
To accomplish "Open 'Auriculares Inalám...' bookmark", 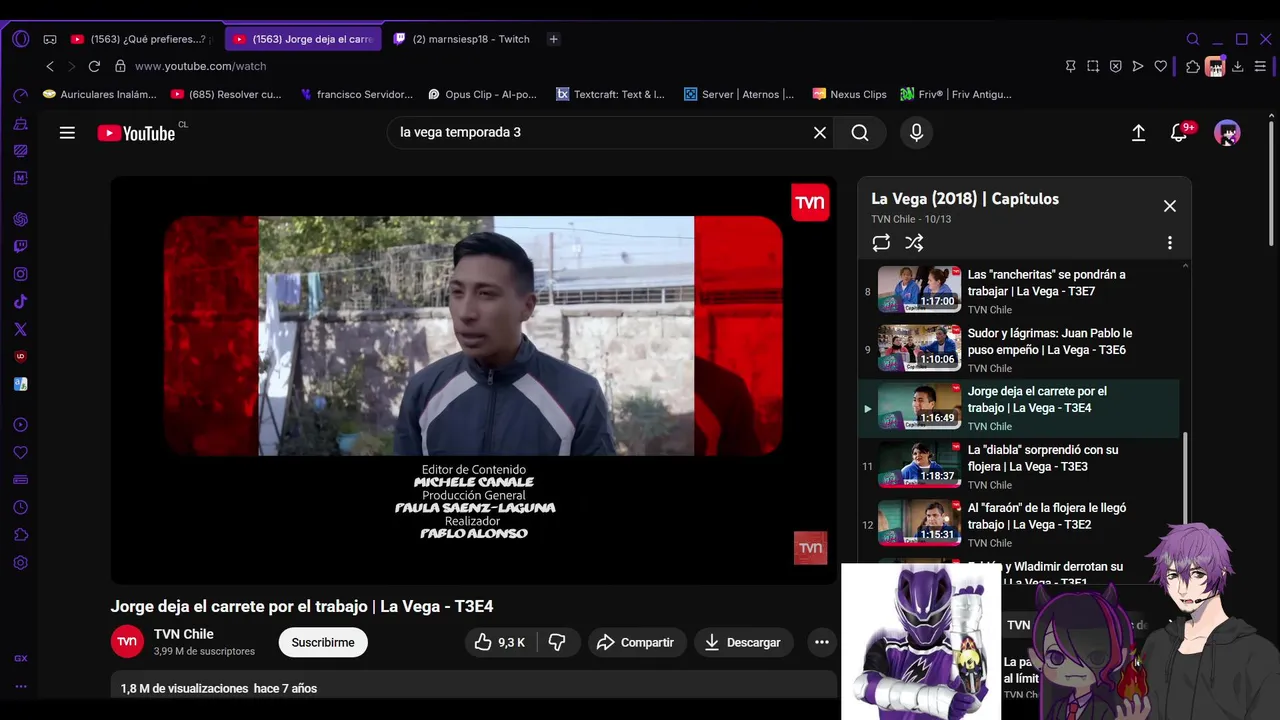I will pyautogui.click(x=100, y=94).
